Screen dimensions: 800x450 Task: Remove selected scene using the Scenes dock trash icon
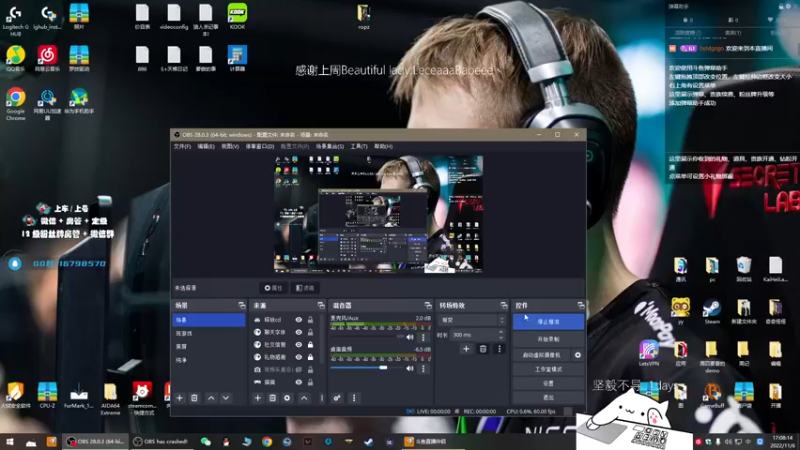point(194,398)
